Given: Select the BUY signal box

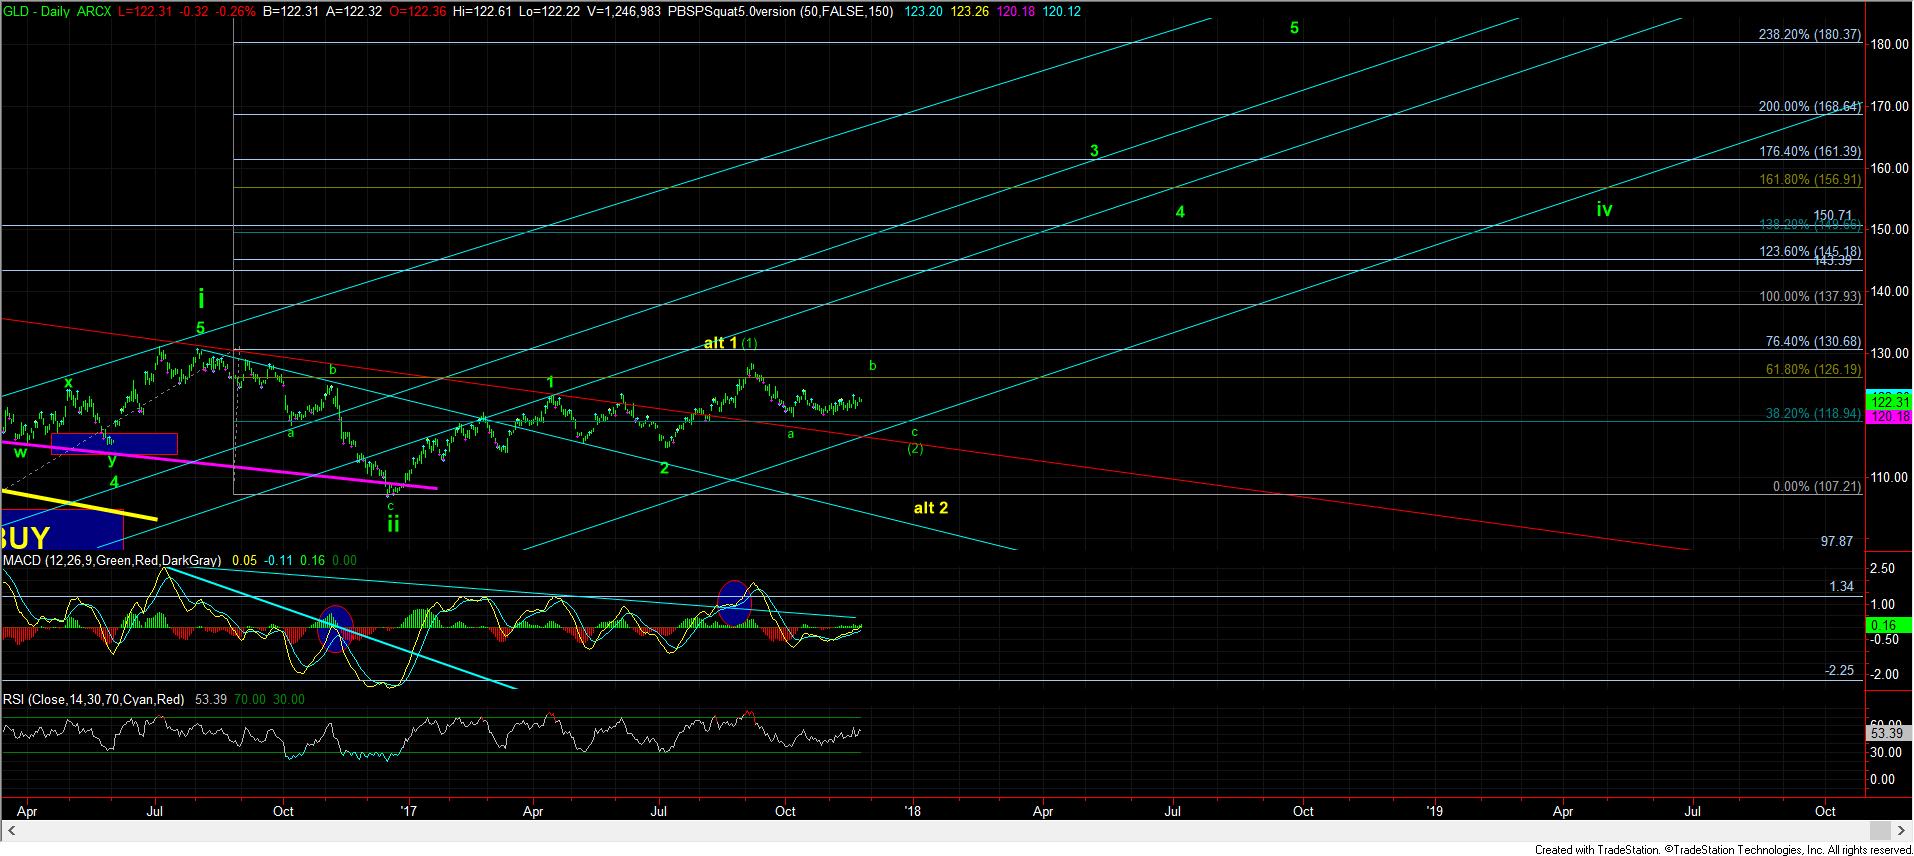Looking at the screenshot, I should point(60,530).
